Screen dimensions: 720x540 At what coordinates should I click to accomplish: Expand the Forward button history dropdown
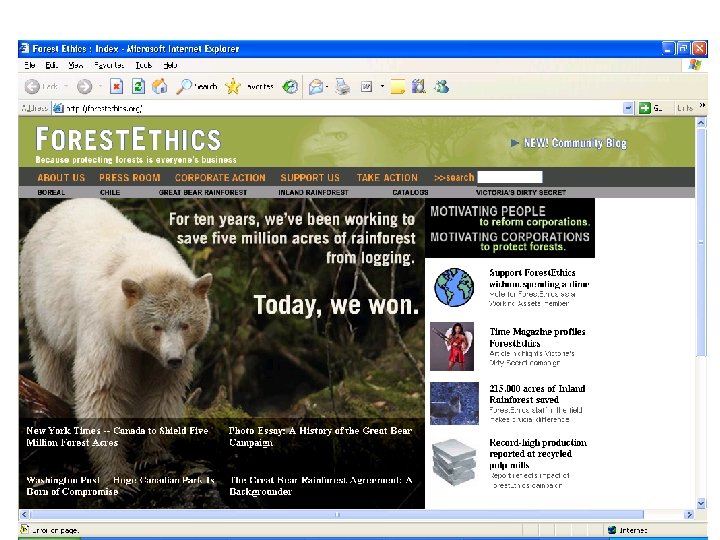click(100, 86)
